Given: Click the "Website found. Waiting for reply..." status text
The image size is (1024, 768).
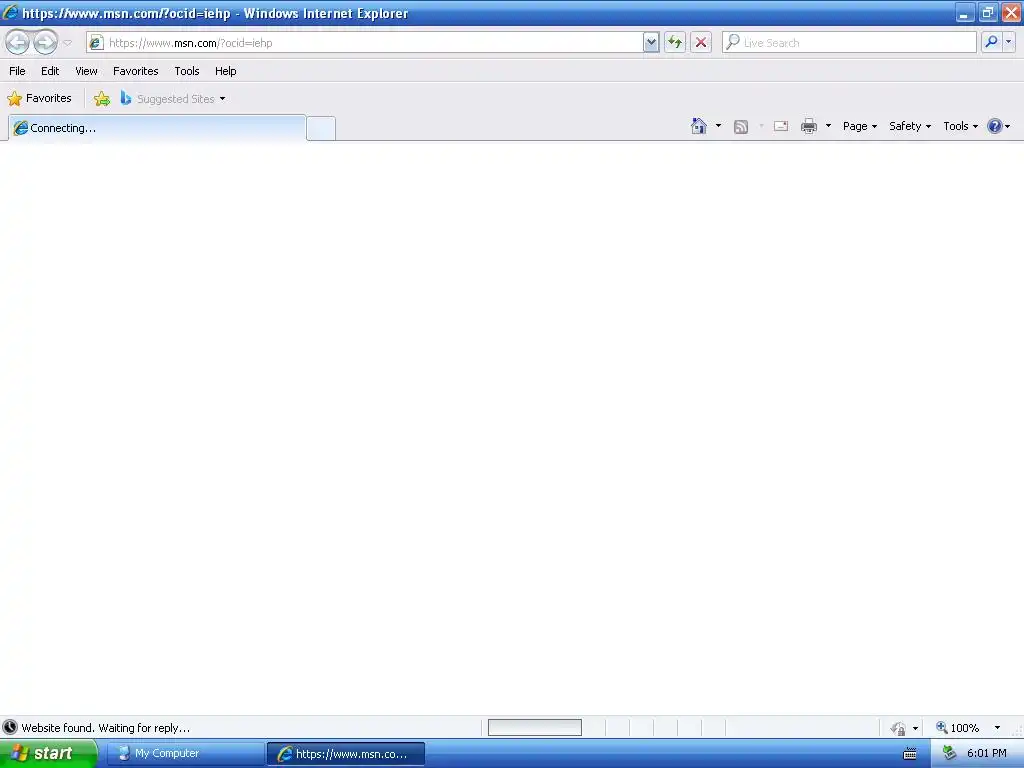Looking at the screenshot, I should click(x=105, y=728).
